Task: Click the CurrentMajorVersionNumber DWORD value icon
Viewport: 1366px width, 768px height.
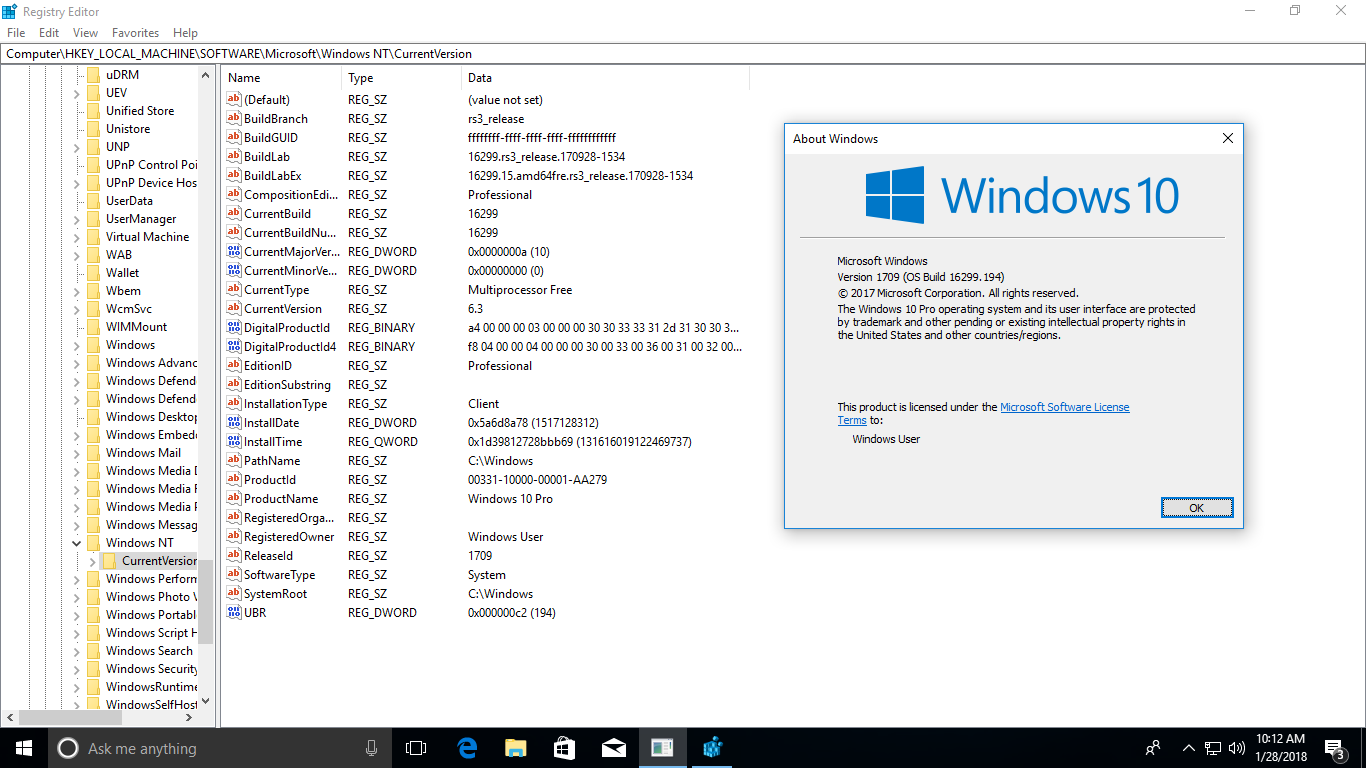Action: pyautogui.click(x=234, y=251)
